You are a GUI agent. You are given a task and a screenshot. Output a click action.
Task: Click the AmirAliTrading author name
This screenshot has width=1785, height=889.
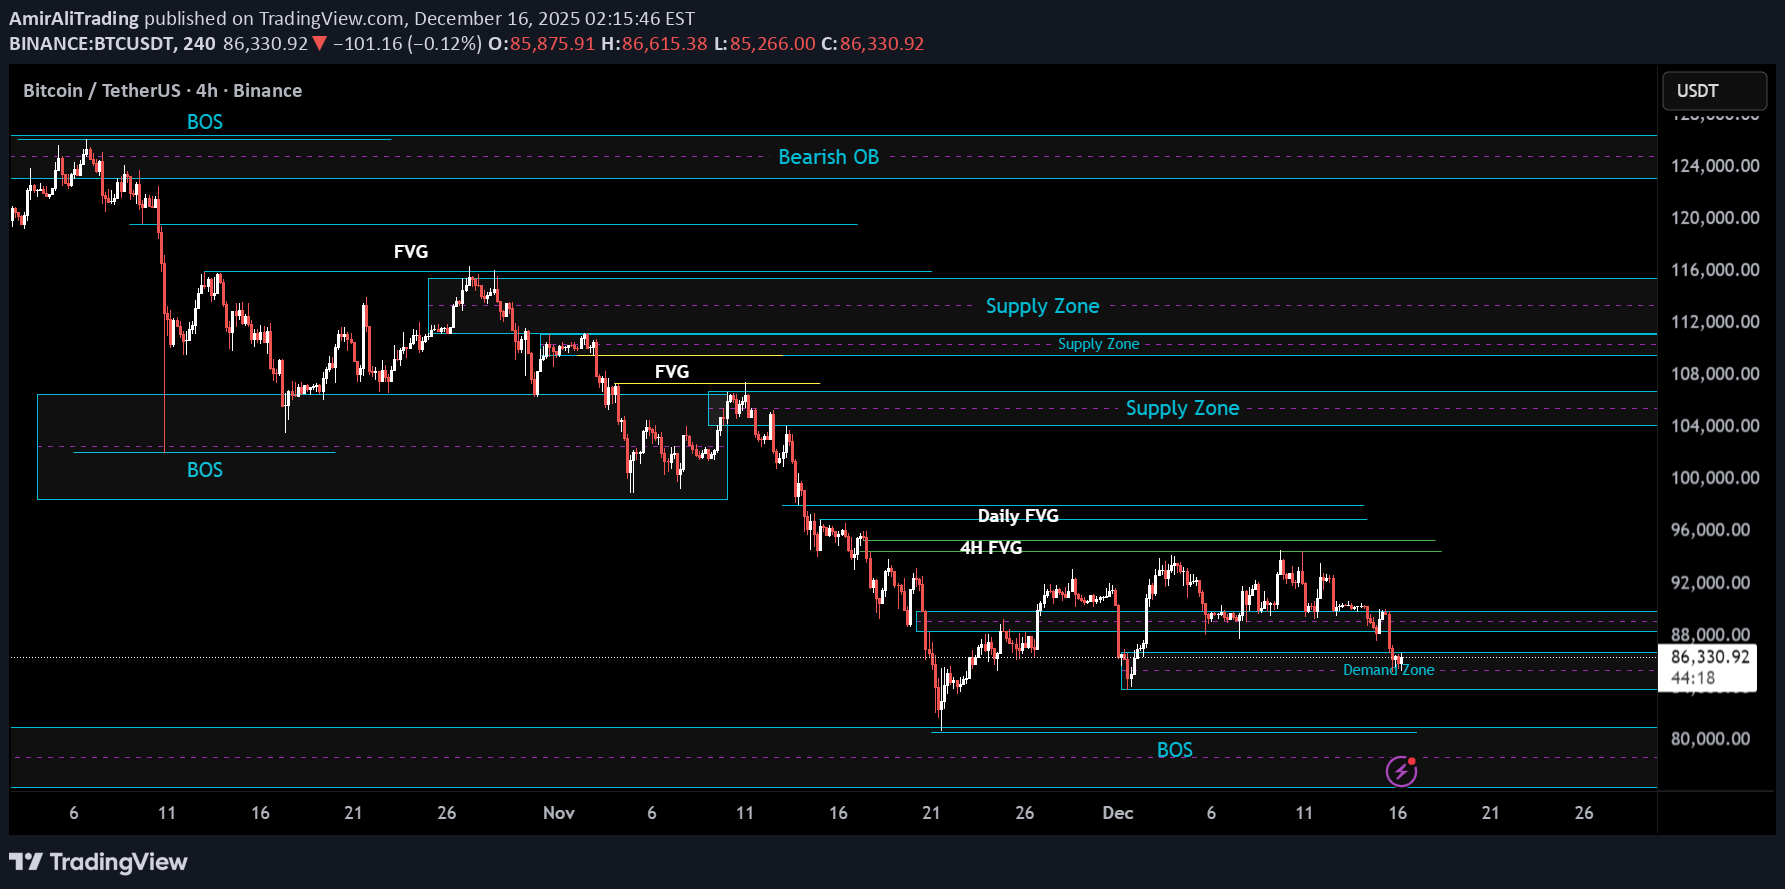coord(74,18)
